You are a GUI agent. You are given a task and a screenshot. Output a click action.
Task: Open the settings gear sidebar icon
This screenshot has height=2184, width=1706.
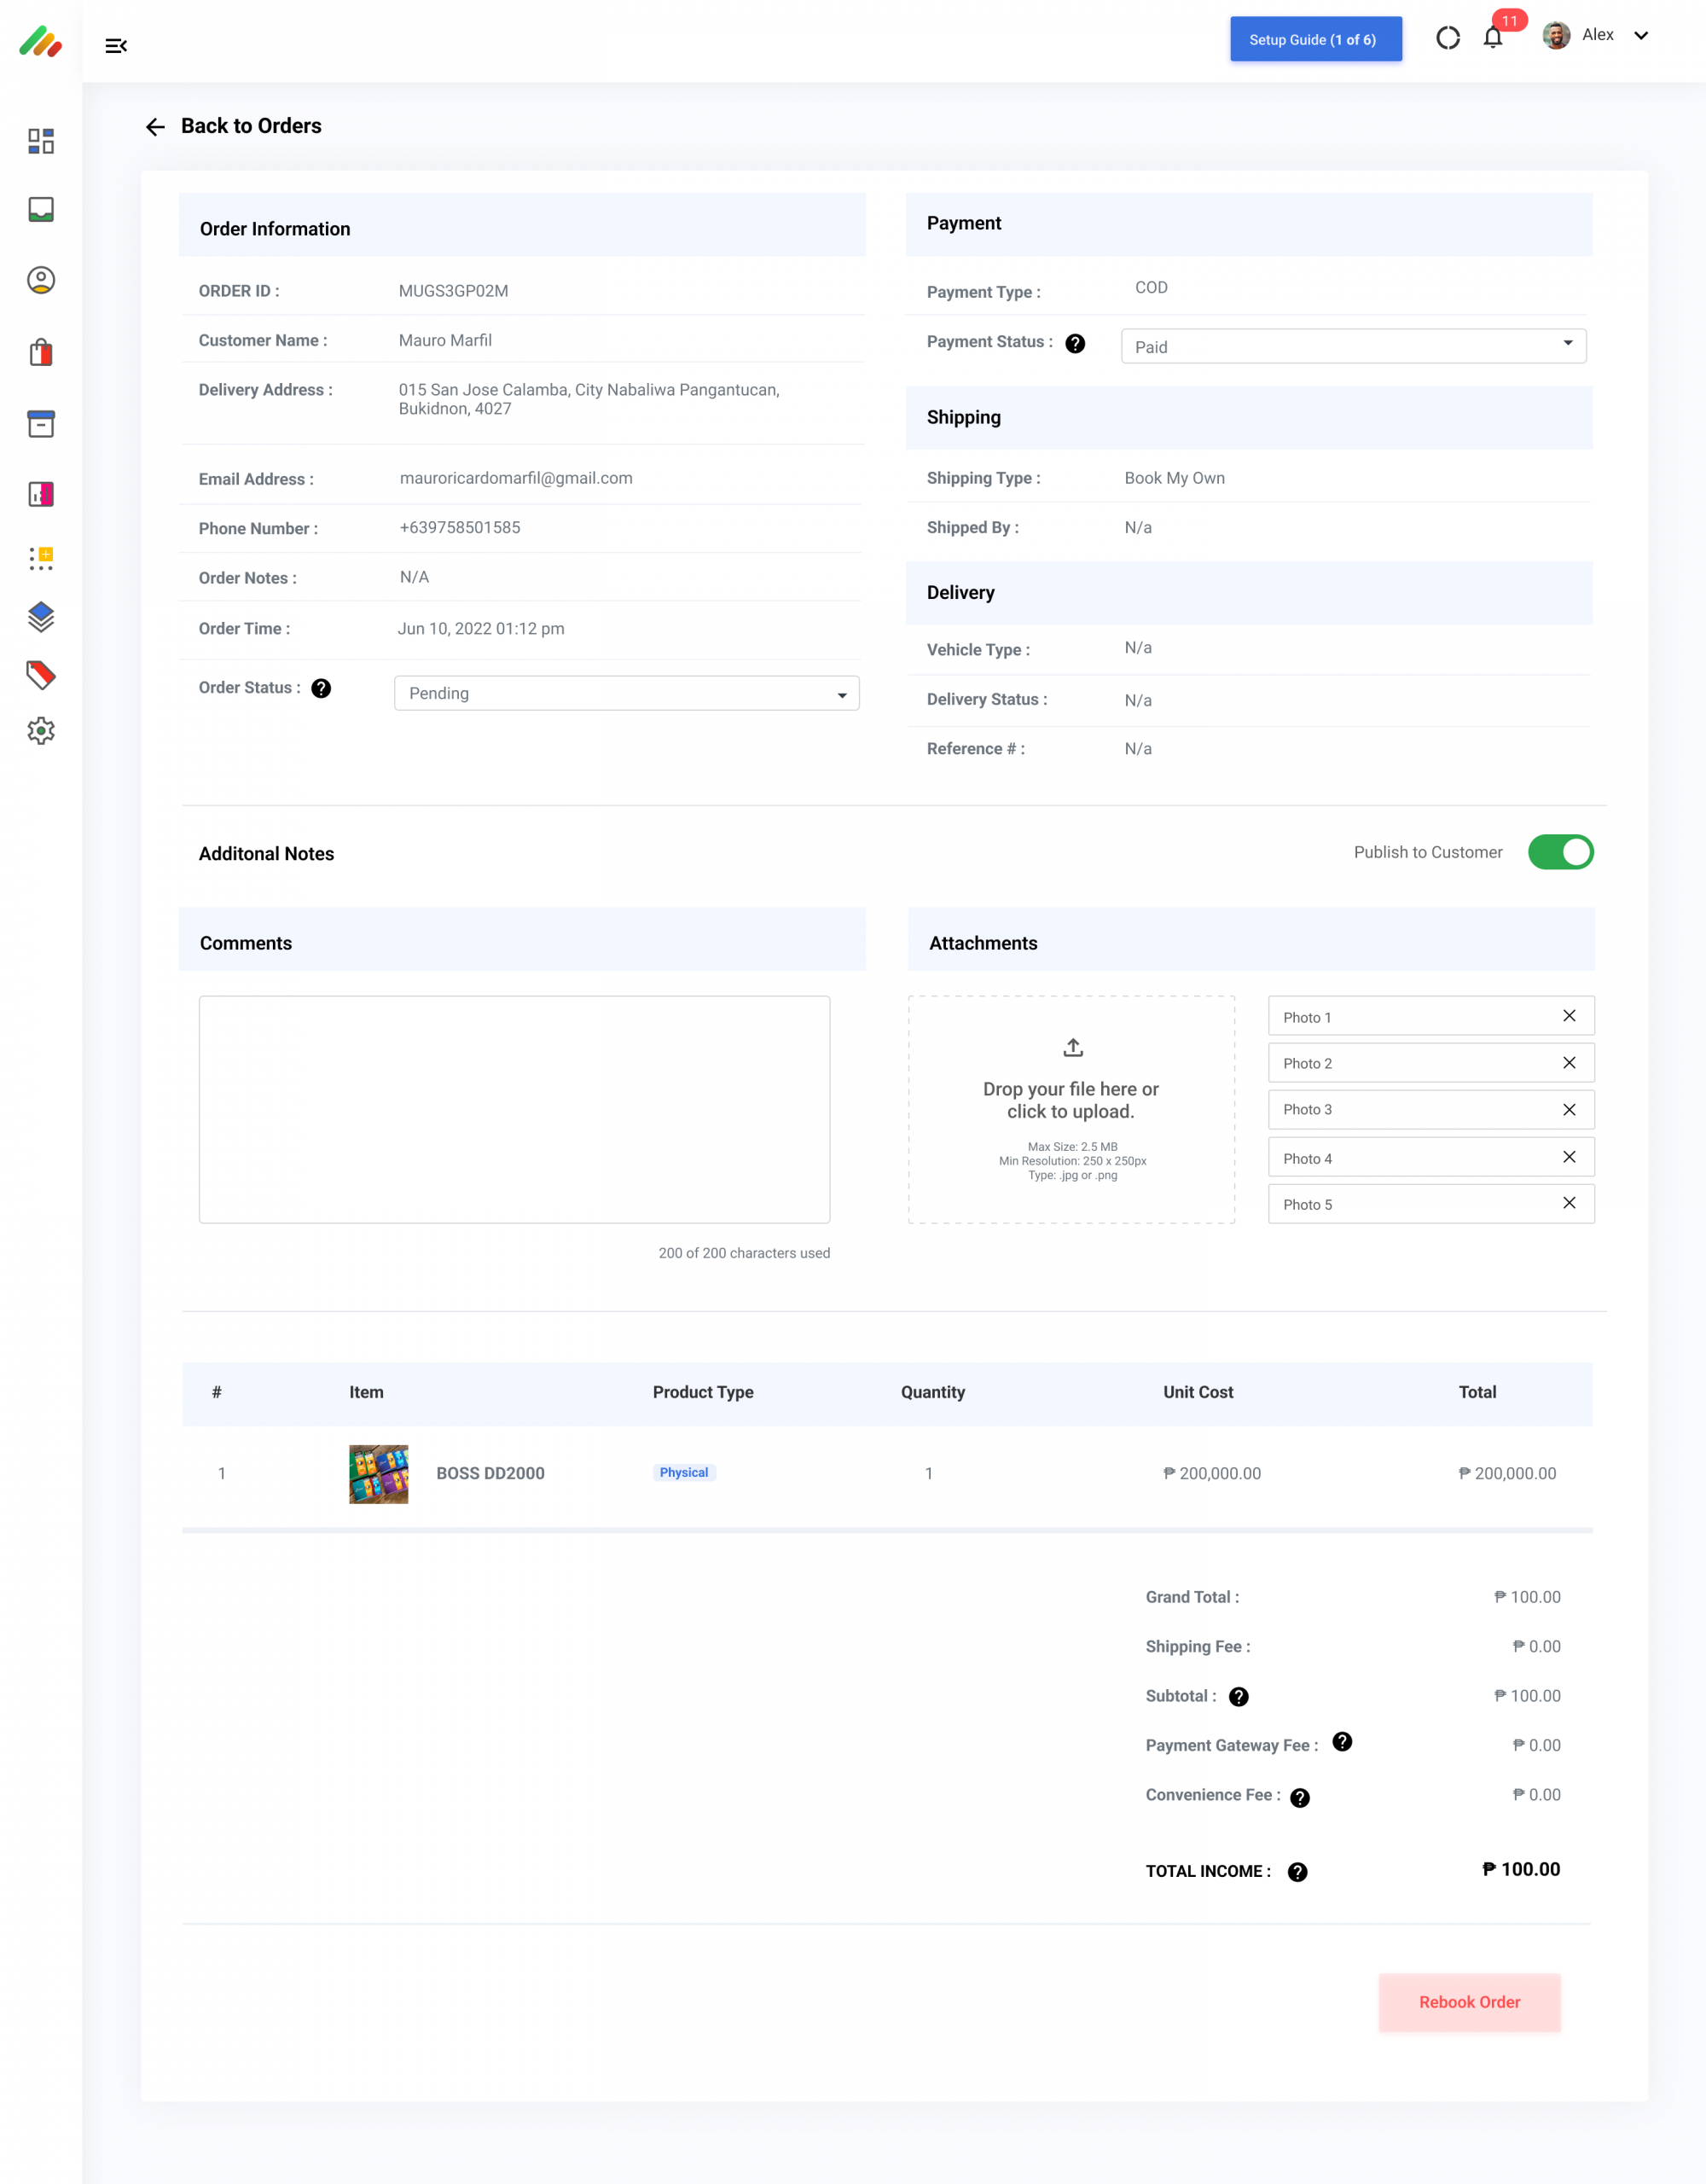(x=41, y=731)
